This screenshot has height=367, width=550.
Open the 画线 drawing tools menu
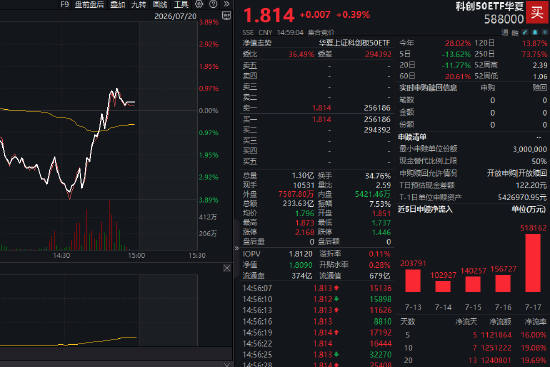pyautogui.click(x=160, y=4)
